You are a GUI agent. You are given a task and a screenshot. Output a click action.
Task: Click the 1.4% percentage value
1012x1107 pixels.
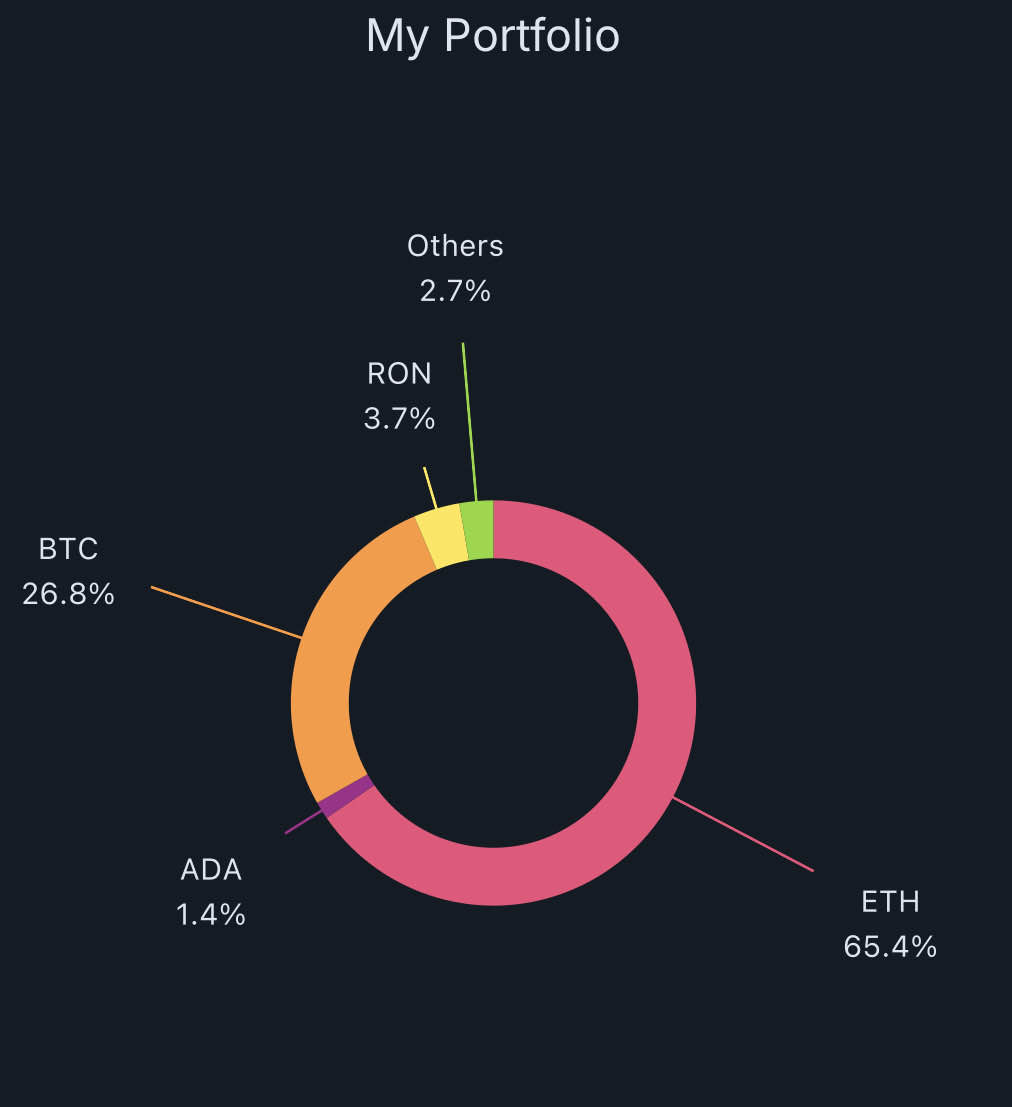pos(211,914)
